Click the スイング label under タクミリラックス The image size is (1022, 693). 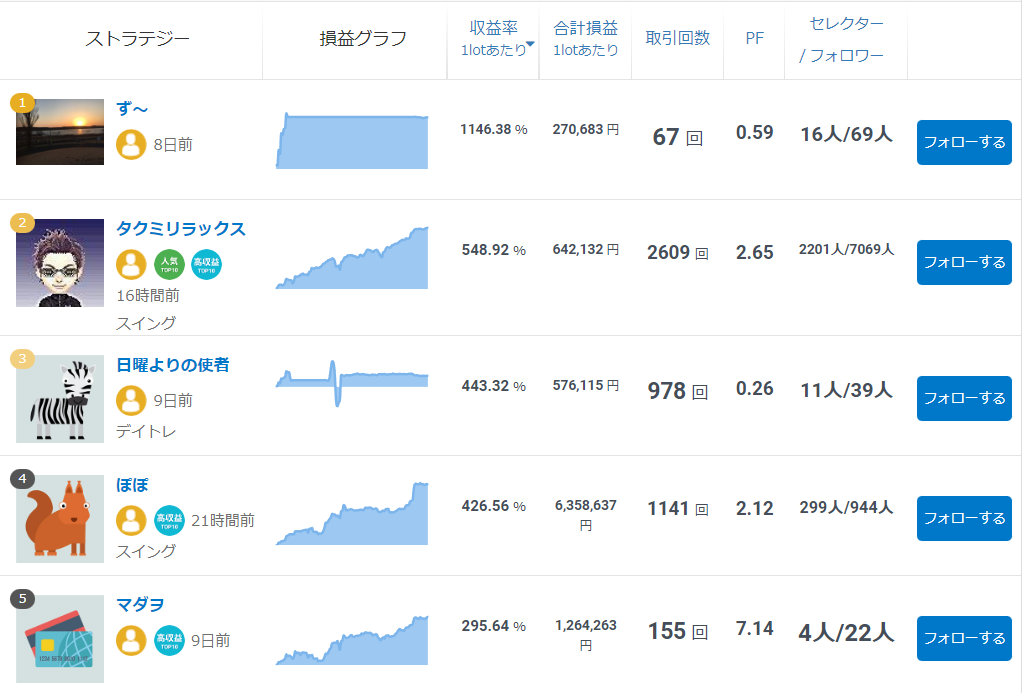pyautogui.click(x=146, y=323)
